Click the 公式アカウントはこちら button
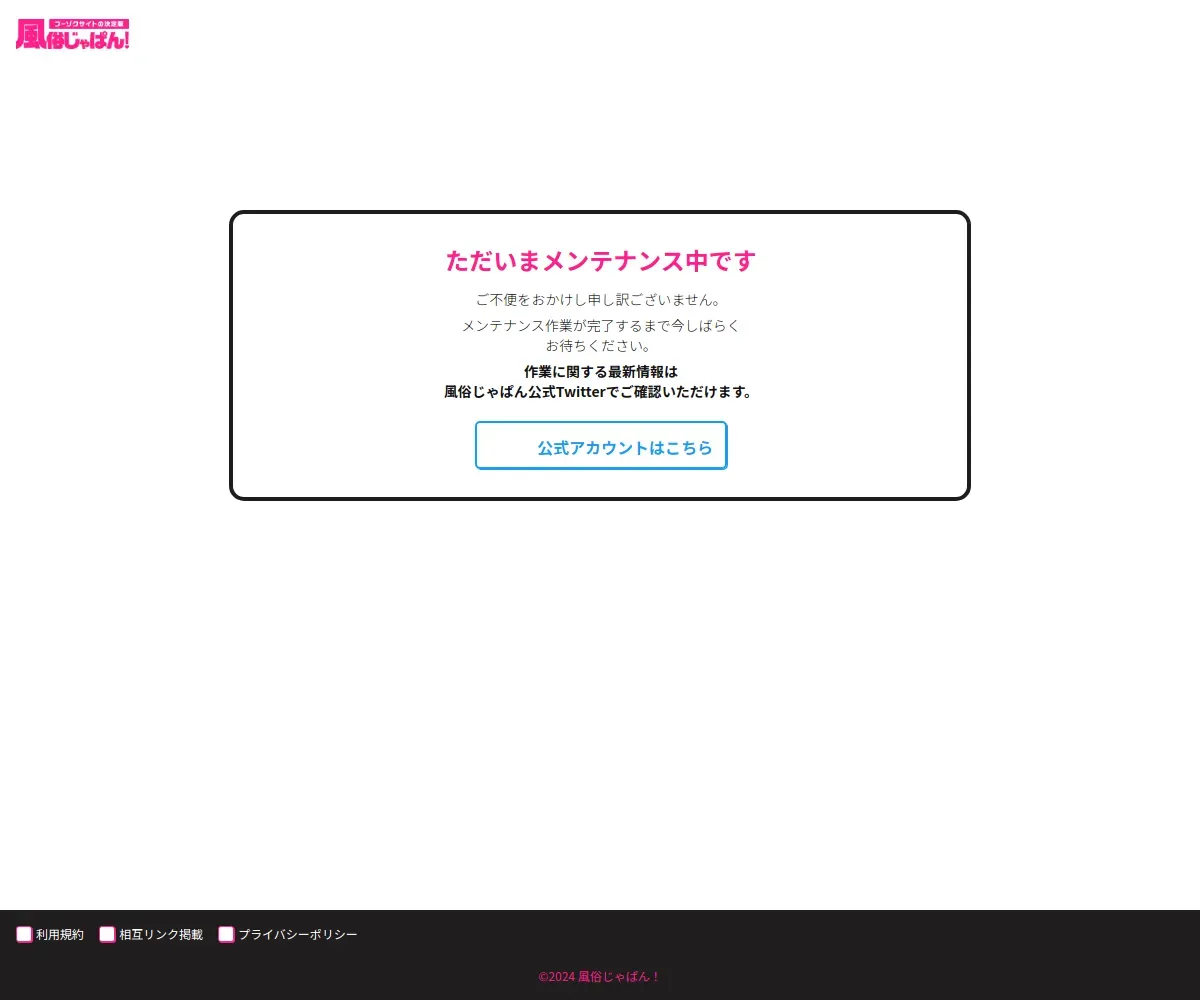 point(601,446)
